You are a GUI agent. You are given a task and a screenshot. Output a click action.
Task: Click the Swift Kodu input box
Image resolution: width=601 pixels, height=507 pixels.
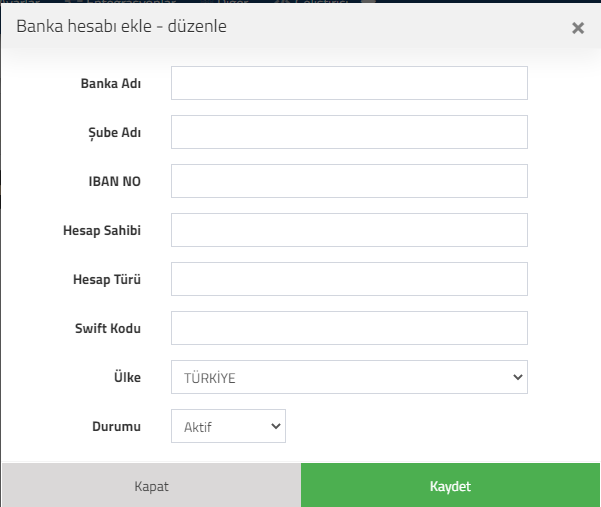point(349,328)
